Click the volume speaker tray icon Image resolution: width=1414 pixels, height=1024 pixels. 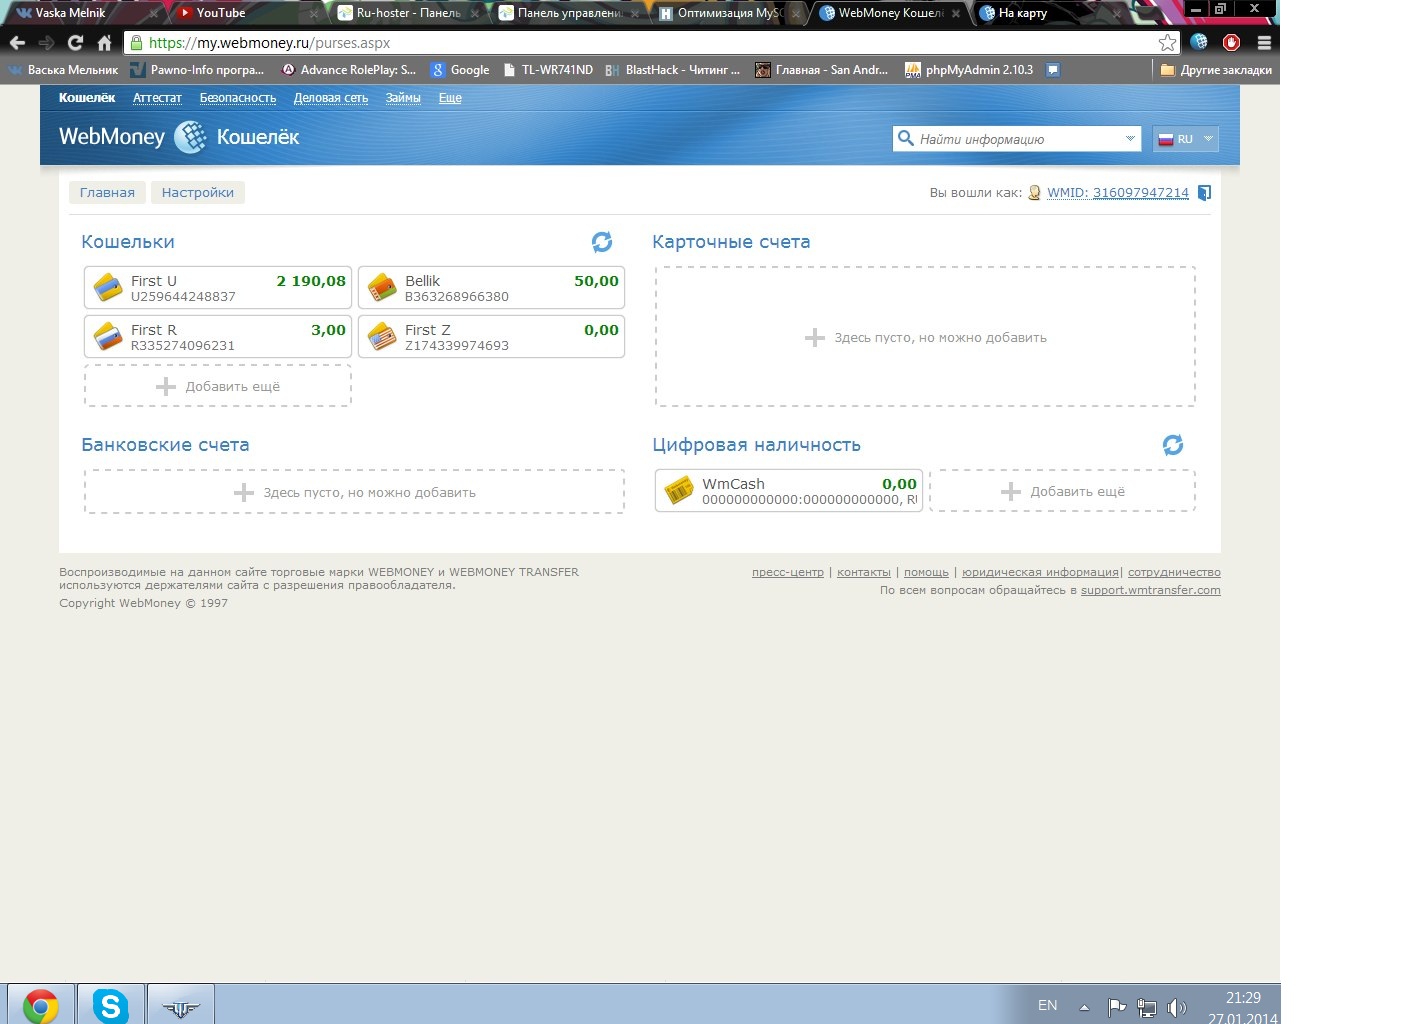point(1177,1007)
